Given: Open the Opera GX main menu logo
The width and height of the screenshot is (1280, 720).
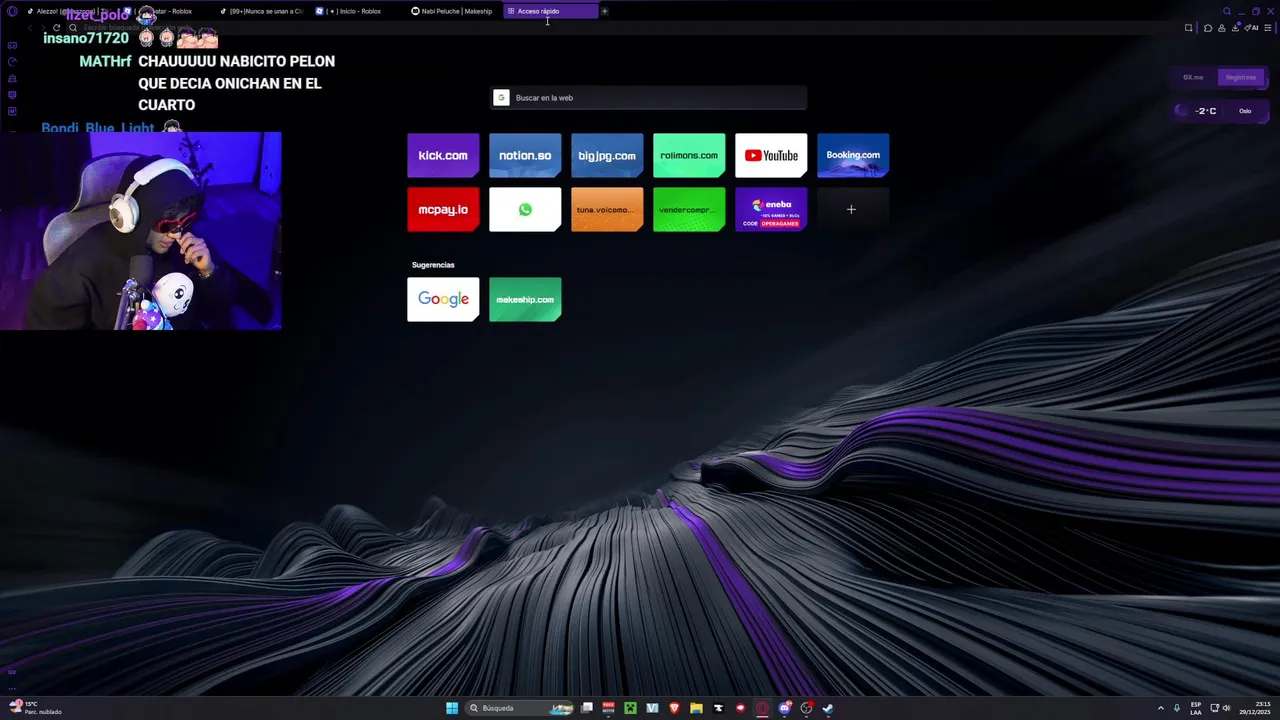Looking at the screenshot, I should [x=12, y=11].
